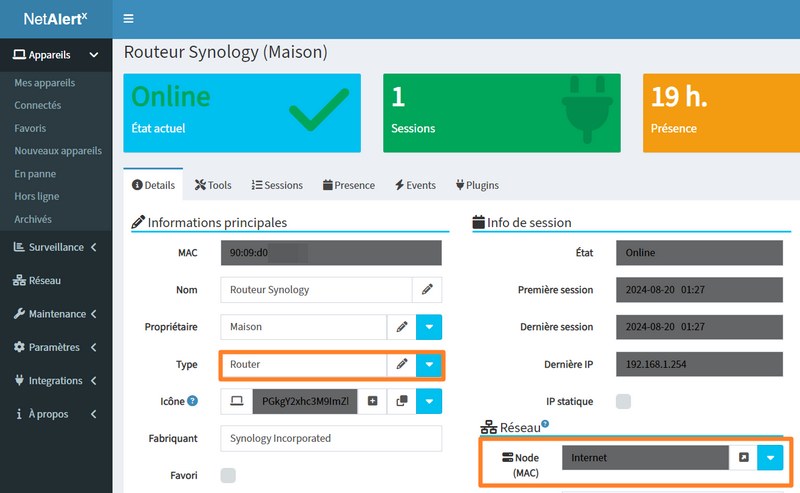Click the Première session field
Viewport: 800px width, 493px height.
point(699,290)
